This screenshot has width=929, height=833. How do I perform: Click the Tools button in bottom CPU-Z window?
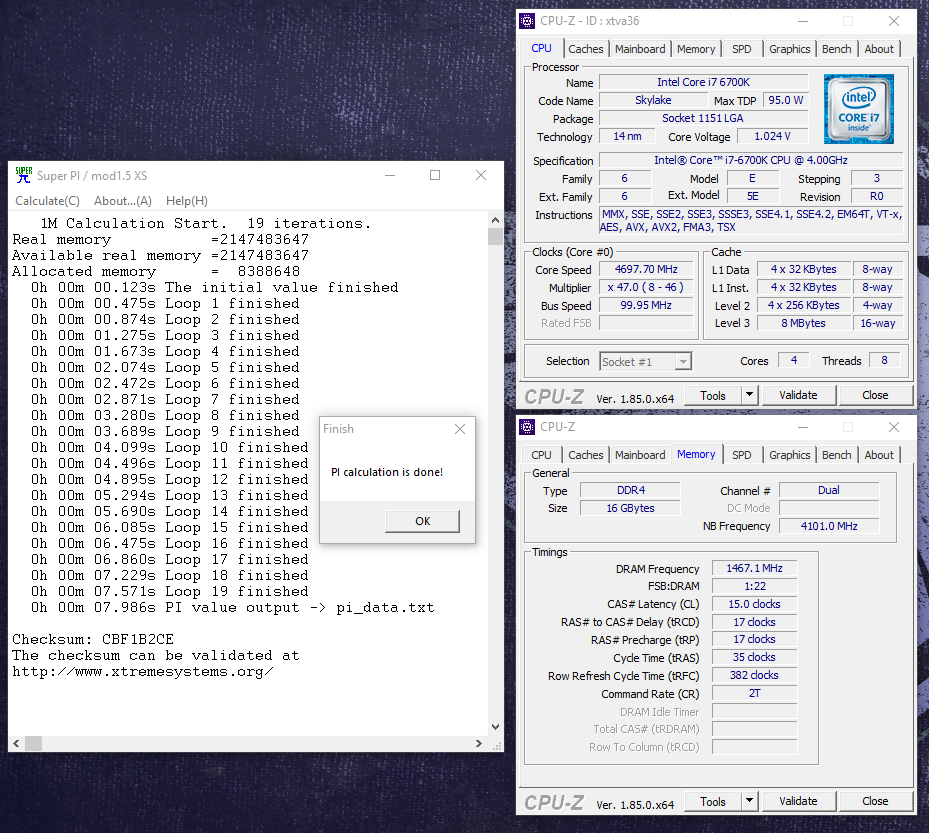[x=713, y=802]
